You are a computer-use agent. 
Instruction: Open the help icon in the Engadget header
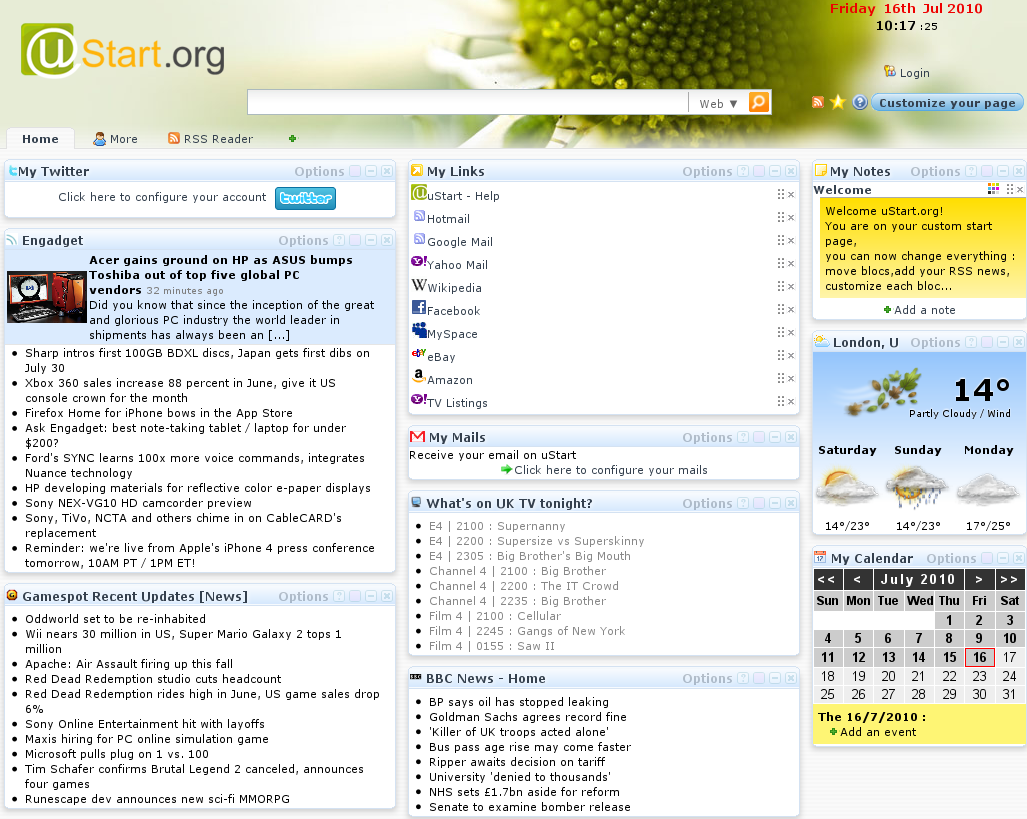point(339,240)
